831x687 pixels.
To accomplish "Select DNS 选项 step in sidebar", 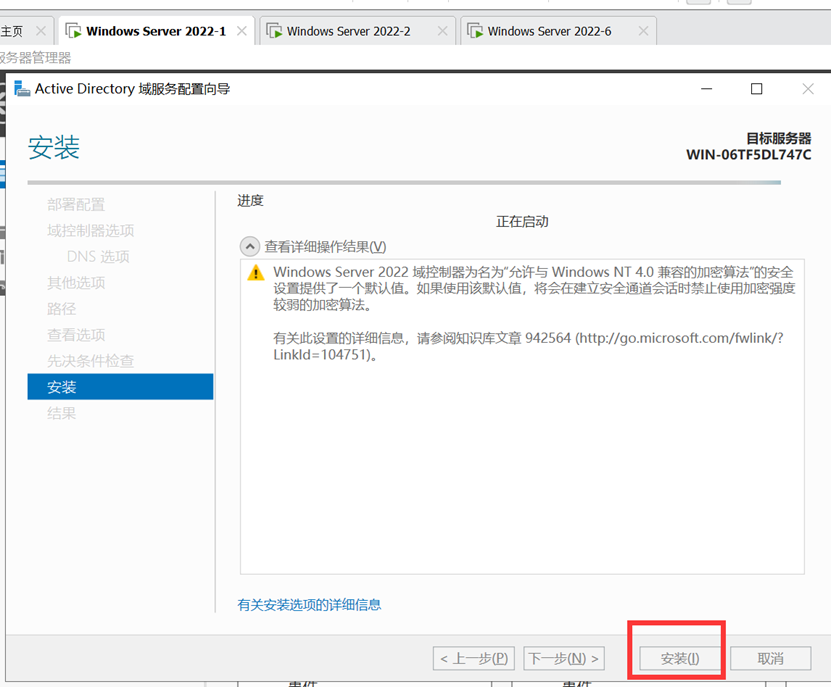I will (98, 257).
